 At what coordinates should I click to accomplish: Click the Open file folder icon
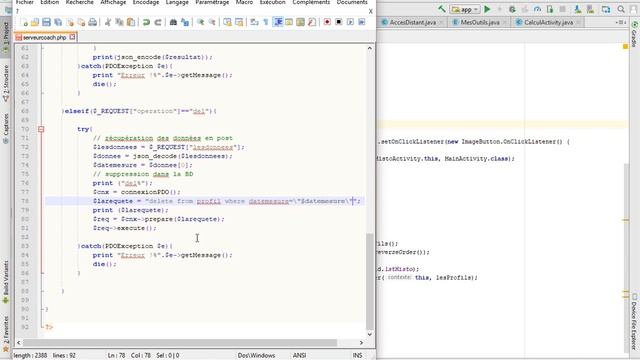coord(35,22)
